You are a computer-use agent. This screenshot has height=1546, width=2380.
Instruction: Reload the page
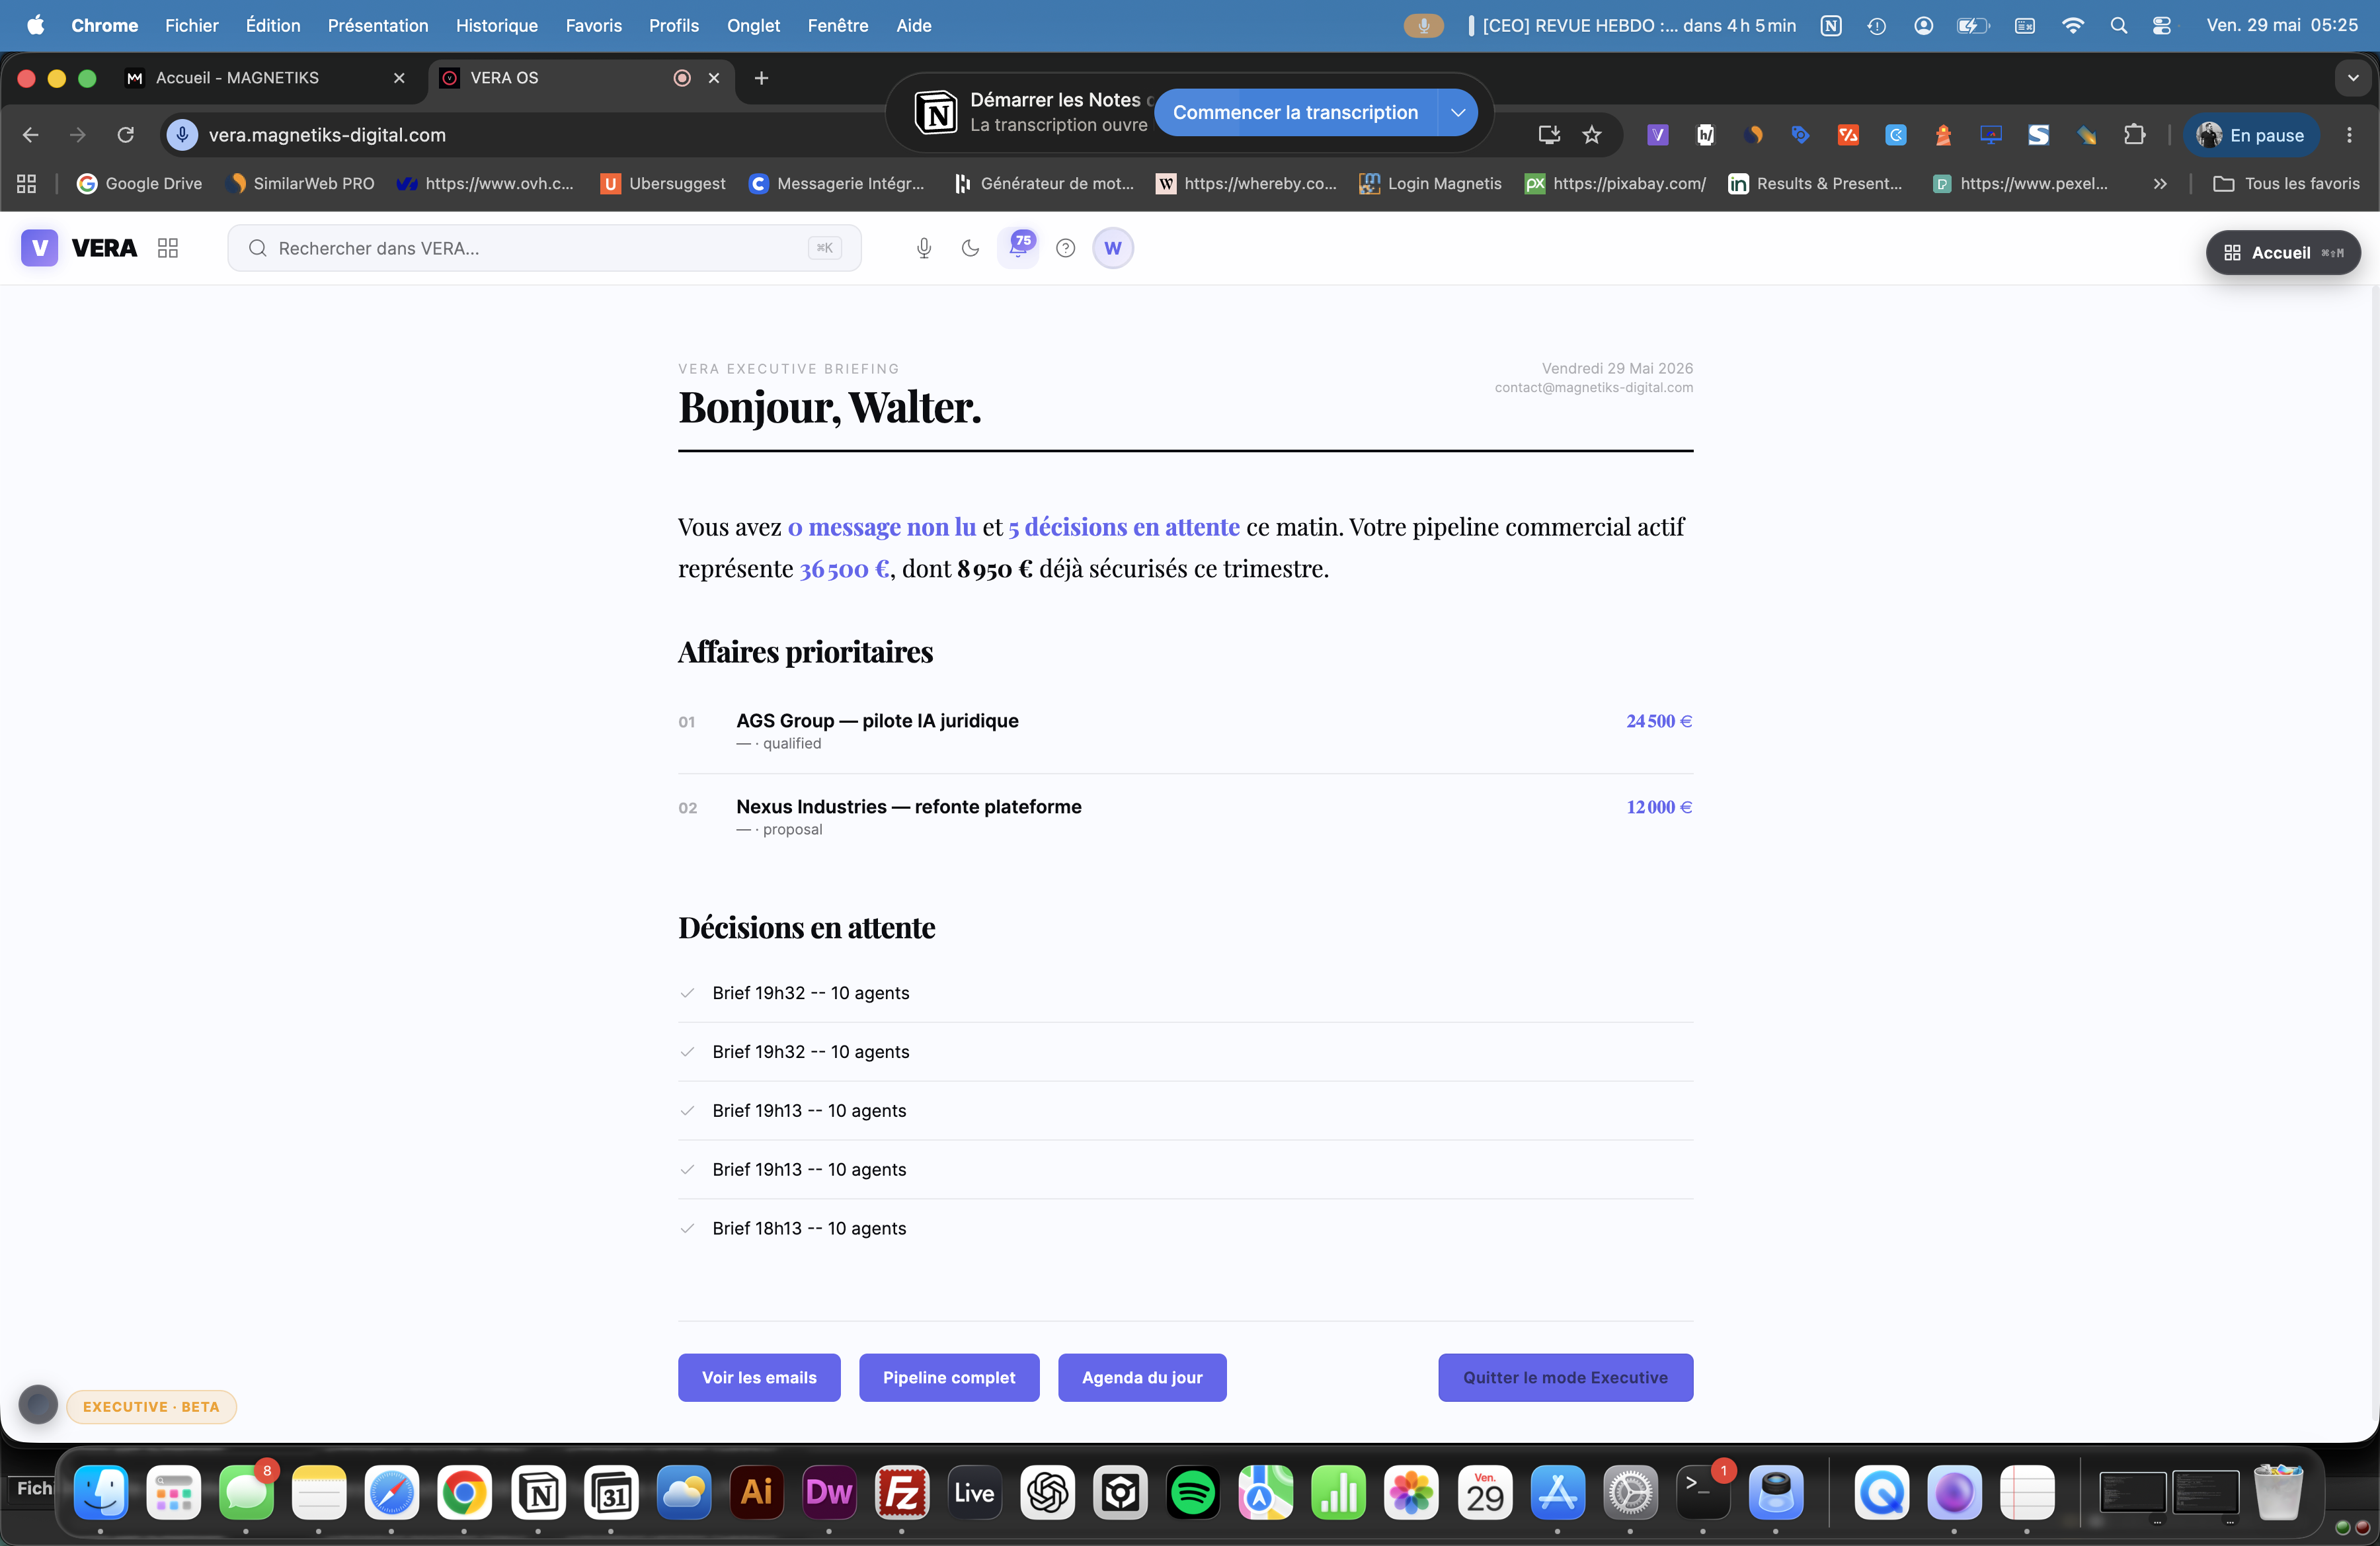click(x=125, y=135)
